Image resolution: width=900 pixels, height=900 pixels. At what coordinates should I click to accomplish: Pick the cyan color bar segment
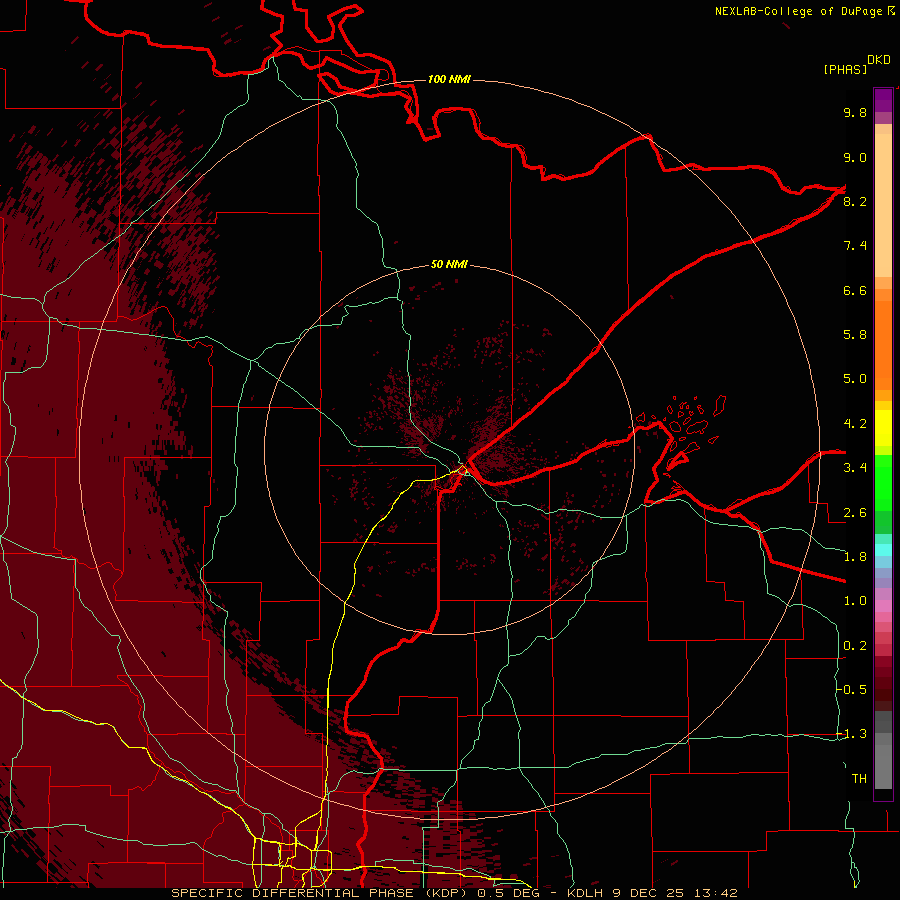883,550
